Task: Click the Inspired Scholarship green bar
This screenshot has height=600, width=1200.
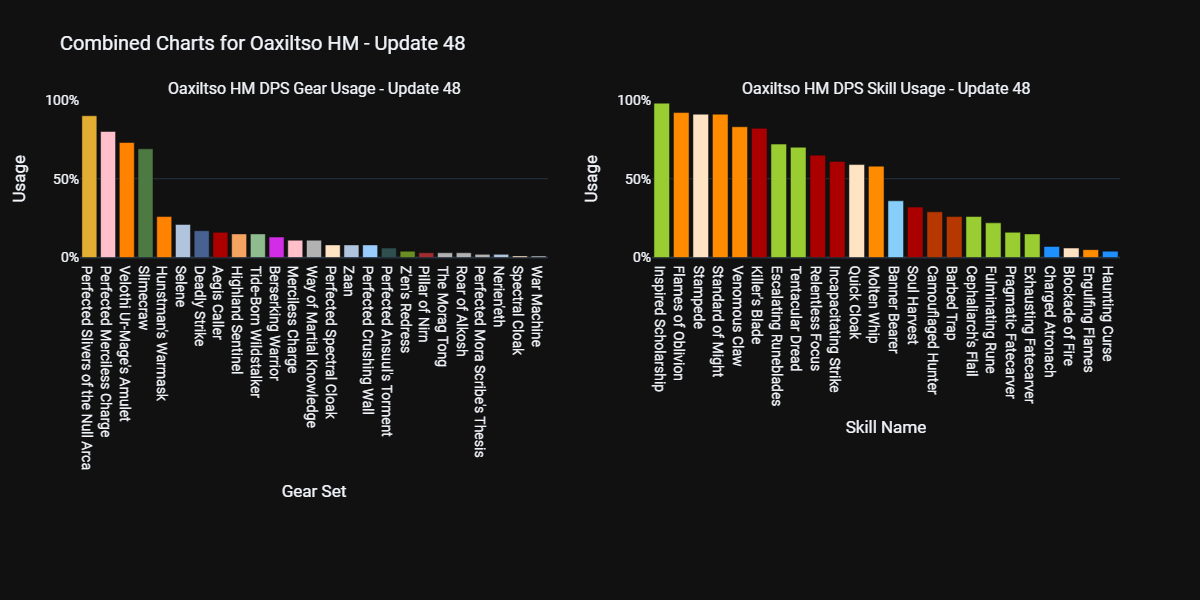Action: [661, 180]
